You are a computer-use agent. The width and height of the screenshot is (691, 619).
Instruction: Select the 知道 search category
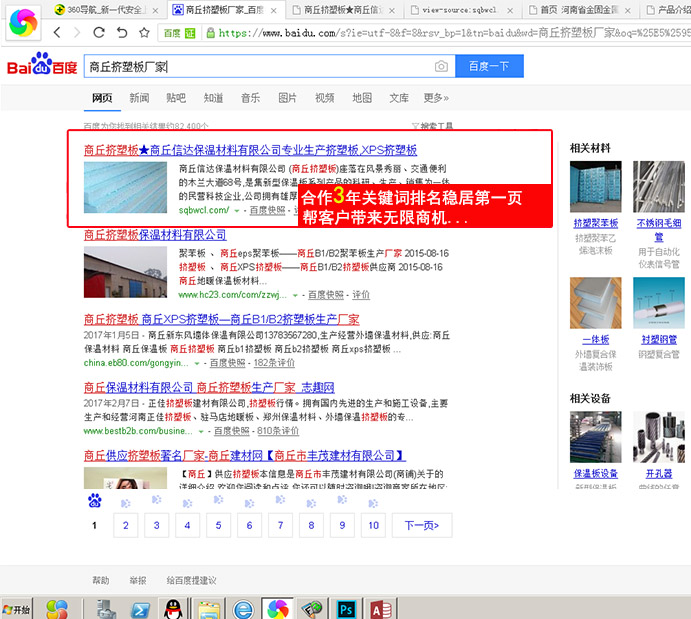click(213, 98)
